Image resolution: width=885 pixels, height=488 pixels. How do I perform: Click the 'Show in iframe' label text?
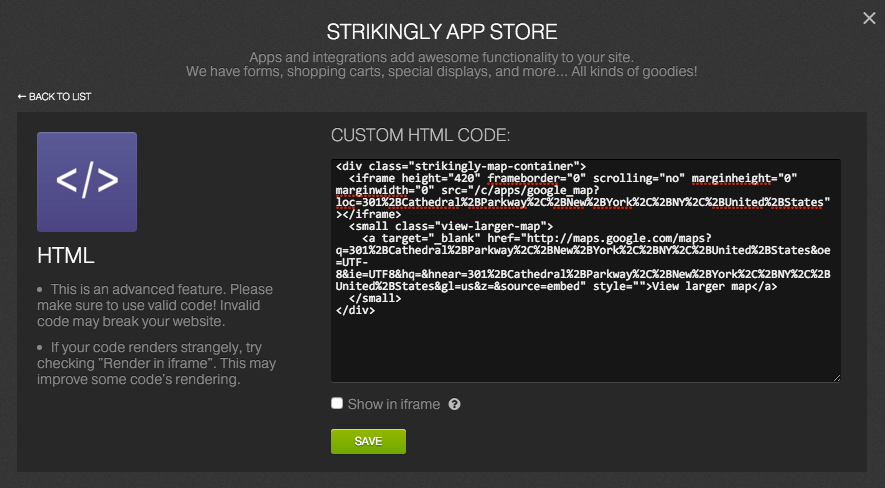[393, 405]
